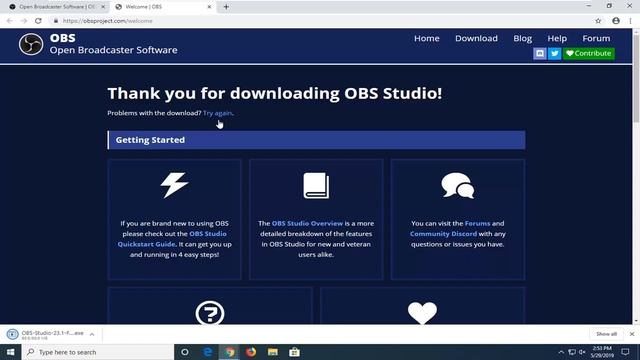Open the OBS Studio Overview link
640x360 pixels.
[x=307, y=224]
